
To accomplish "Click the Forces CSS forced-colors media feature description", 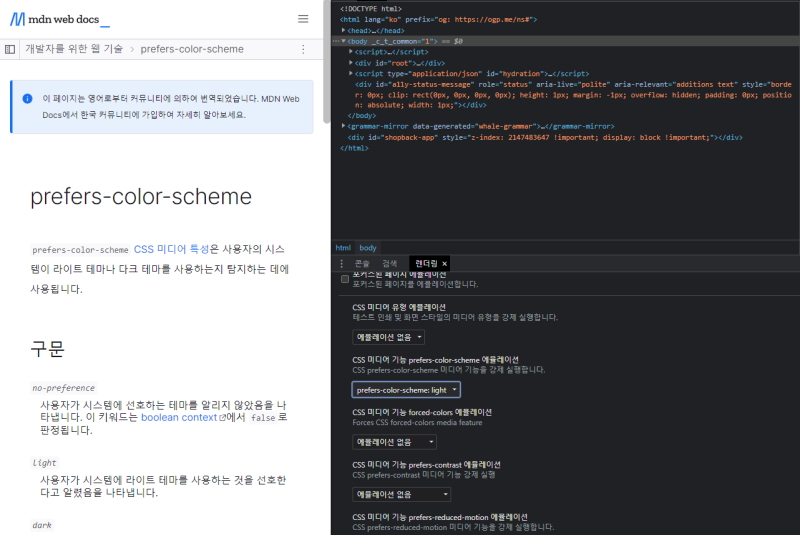I will click(x=417, y=422).
